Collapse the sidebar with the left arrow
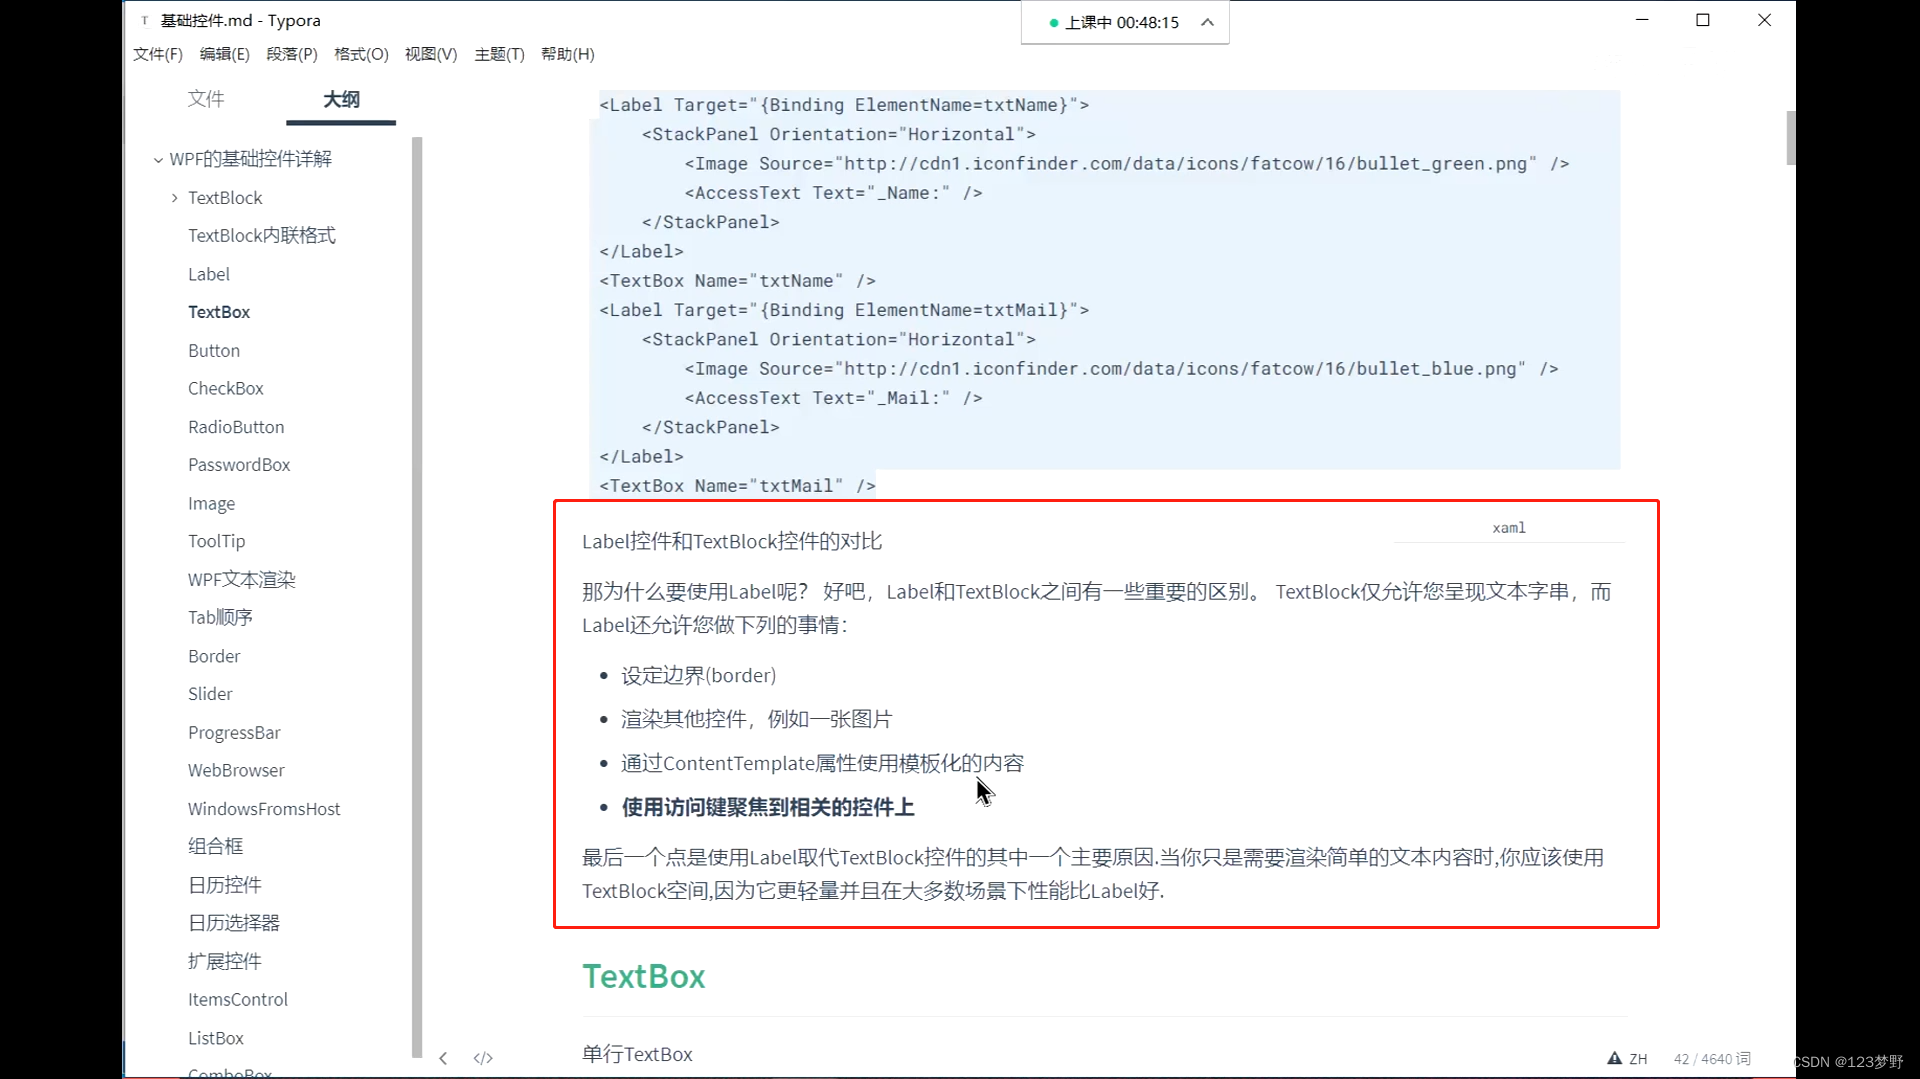 443,1058
